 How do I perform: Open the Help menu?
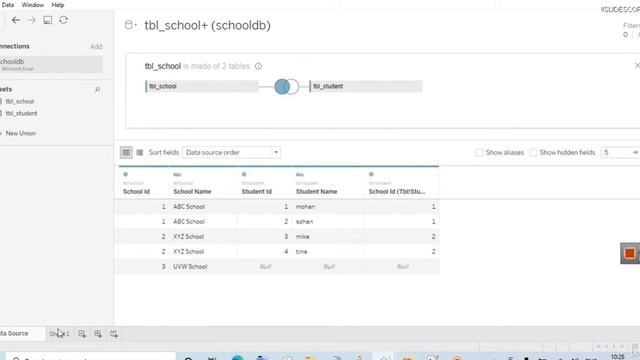pos(58,5)
